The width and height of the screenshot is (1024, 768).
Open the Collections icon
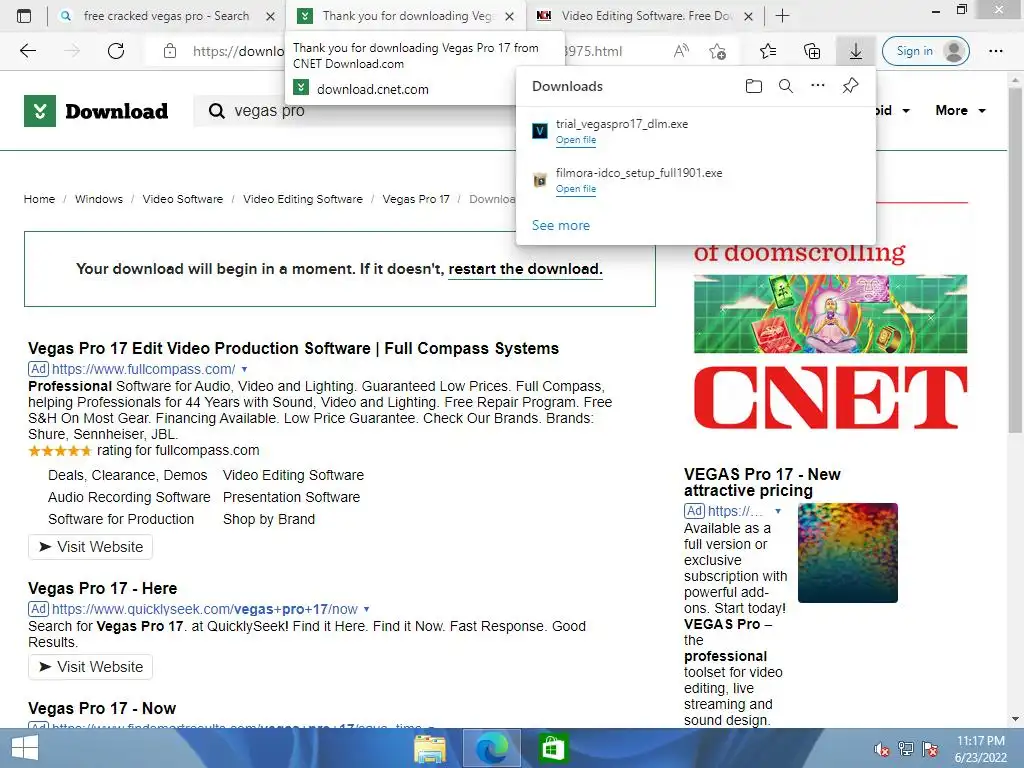812,51
